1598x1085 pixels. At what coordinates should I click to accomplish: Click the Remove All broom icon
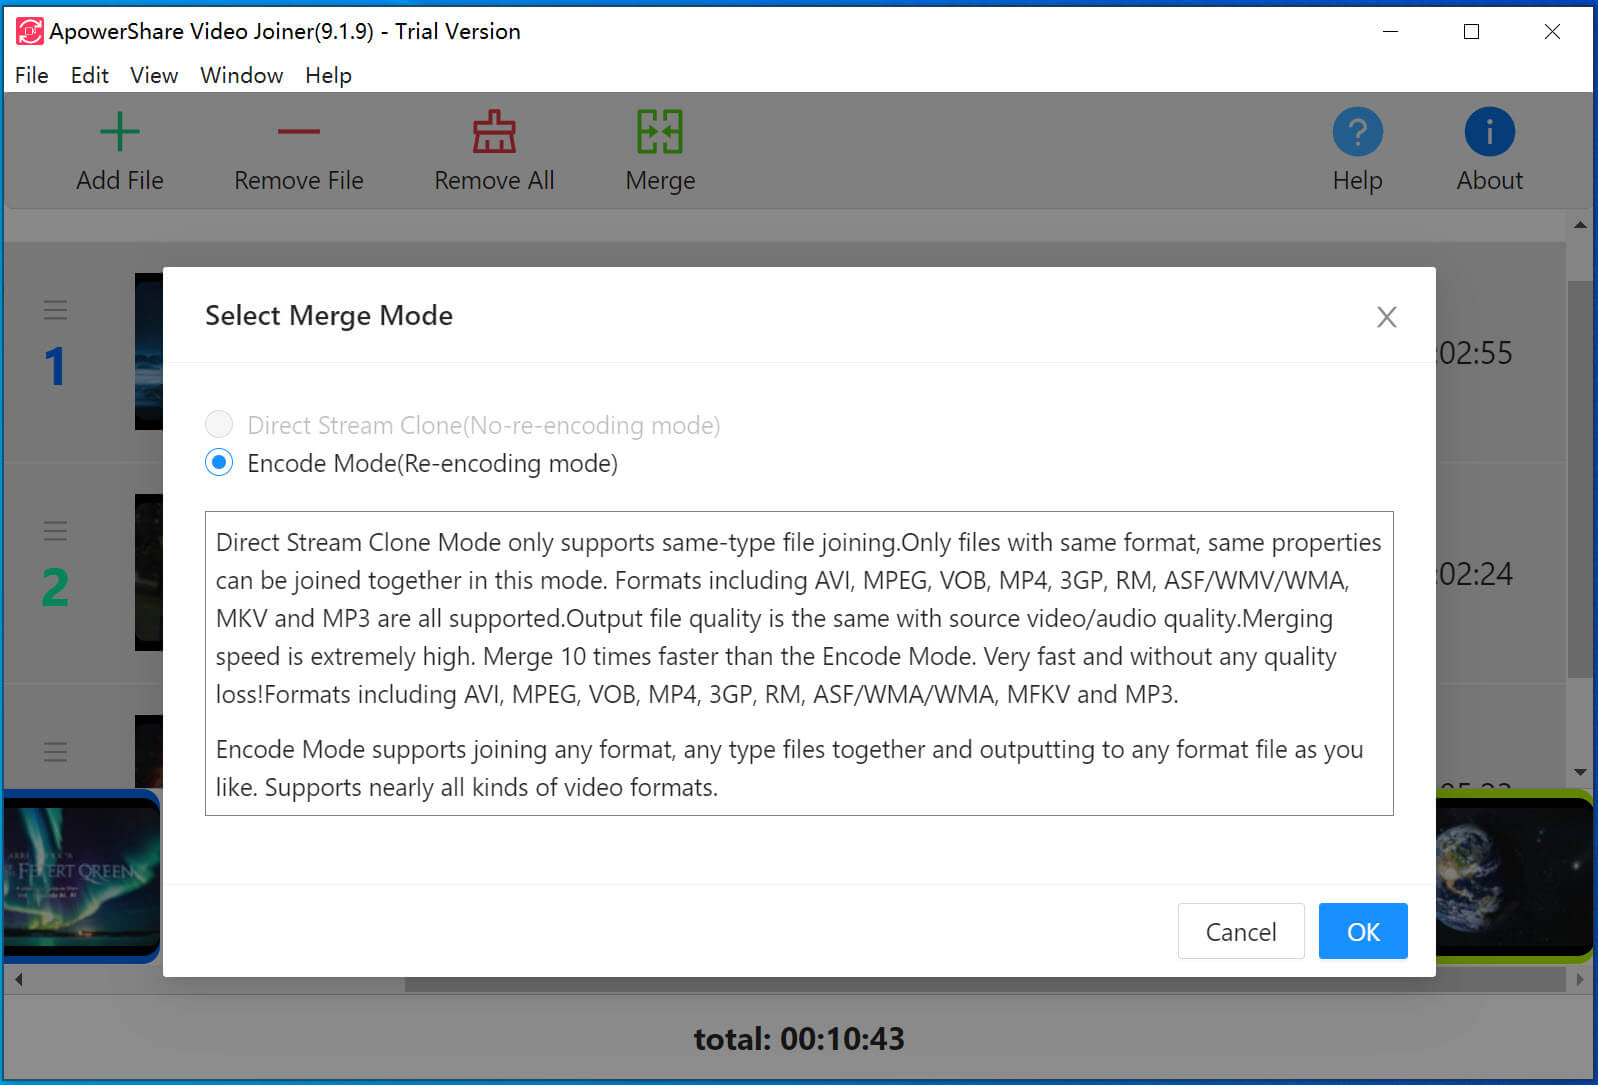click(x=494, y=132)
